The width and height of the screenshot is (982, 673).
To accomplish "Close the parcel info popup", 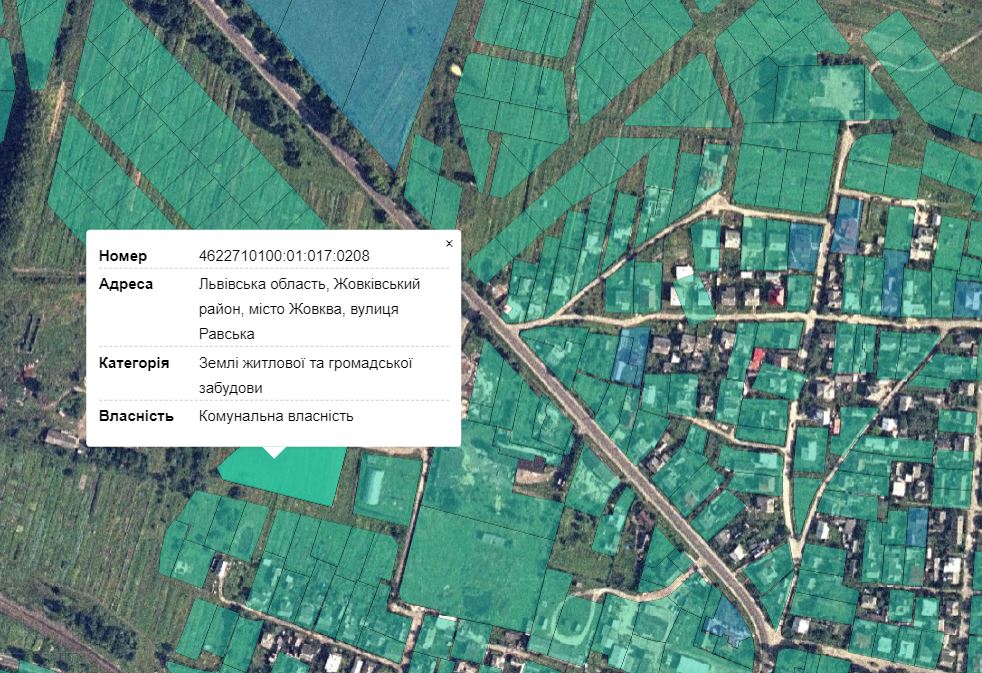I will (x=449, y=244).
